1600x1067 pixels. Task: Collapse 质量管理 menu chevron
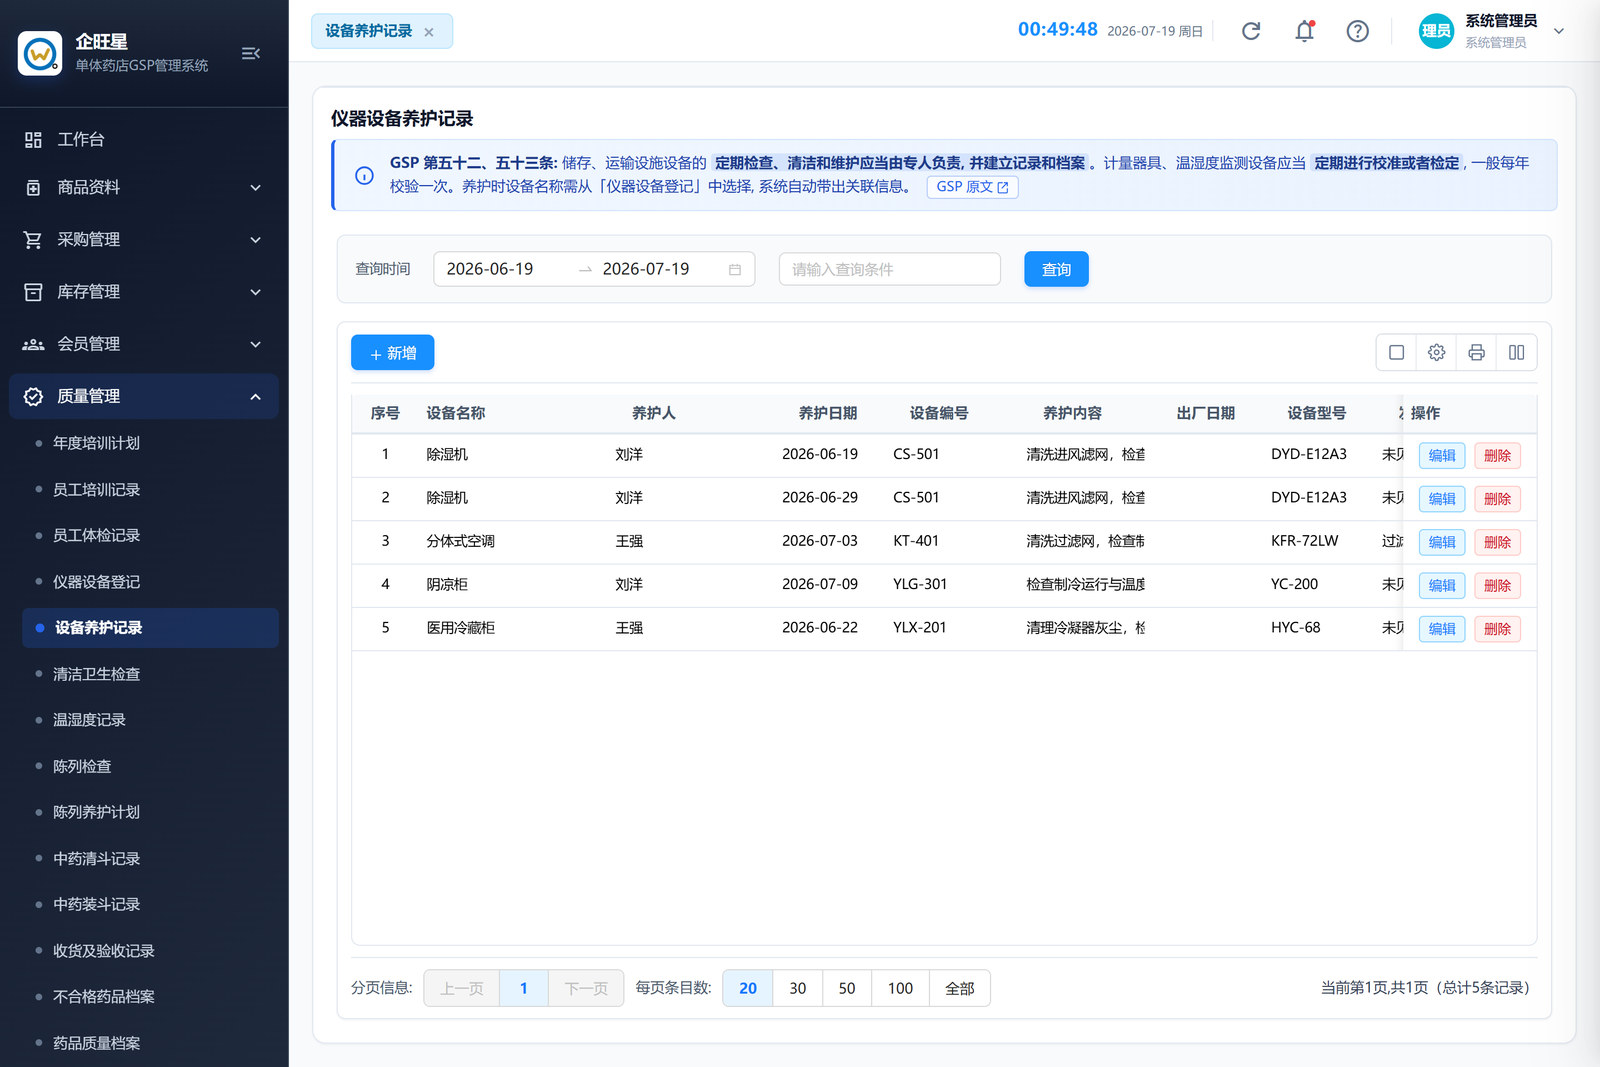256,396
